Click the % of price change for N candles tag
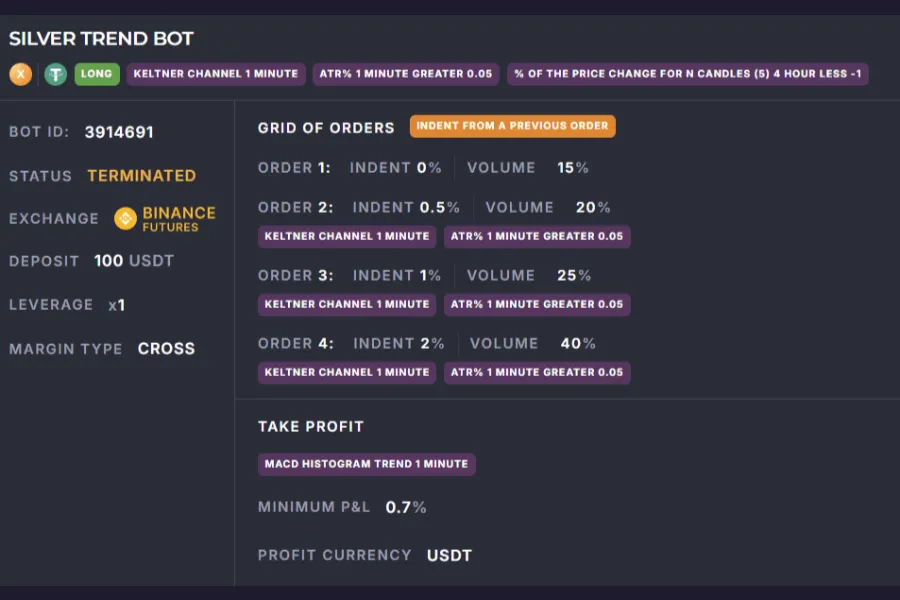 pos(687,74)
